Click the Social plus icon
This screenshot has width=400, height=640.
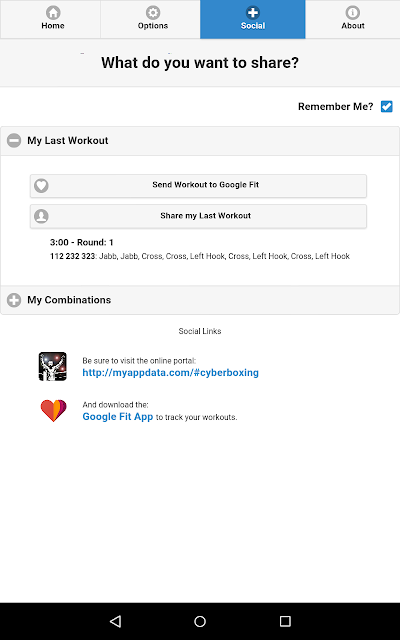(253, 12)
